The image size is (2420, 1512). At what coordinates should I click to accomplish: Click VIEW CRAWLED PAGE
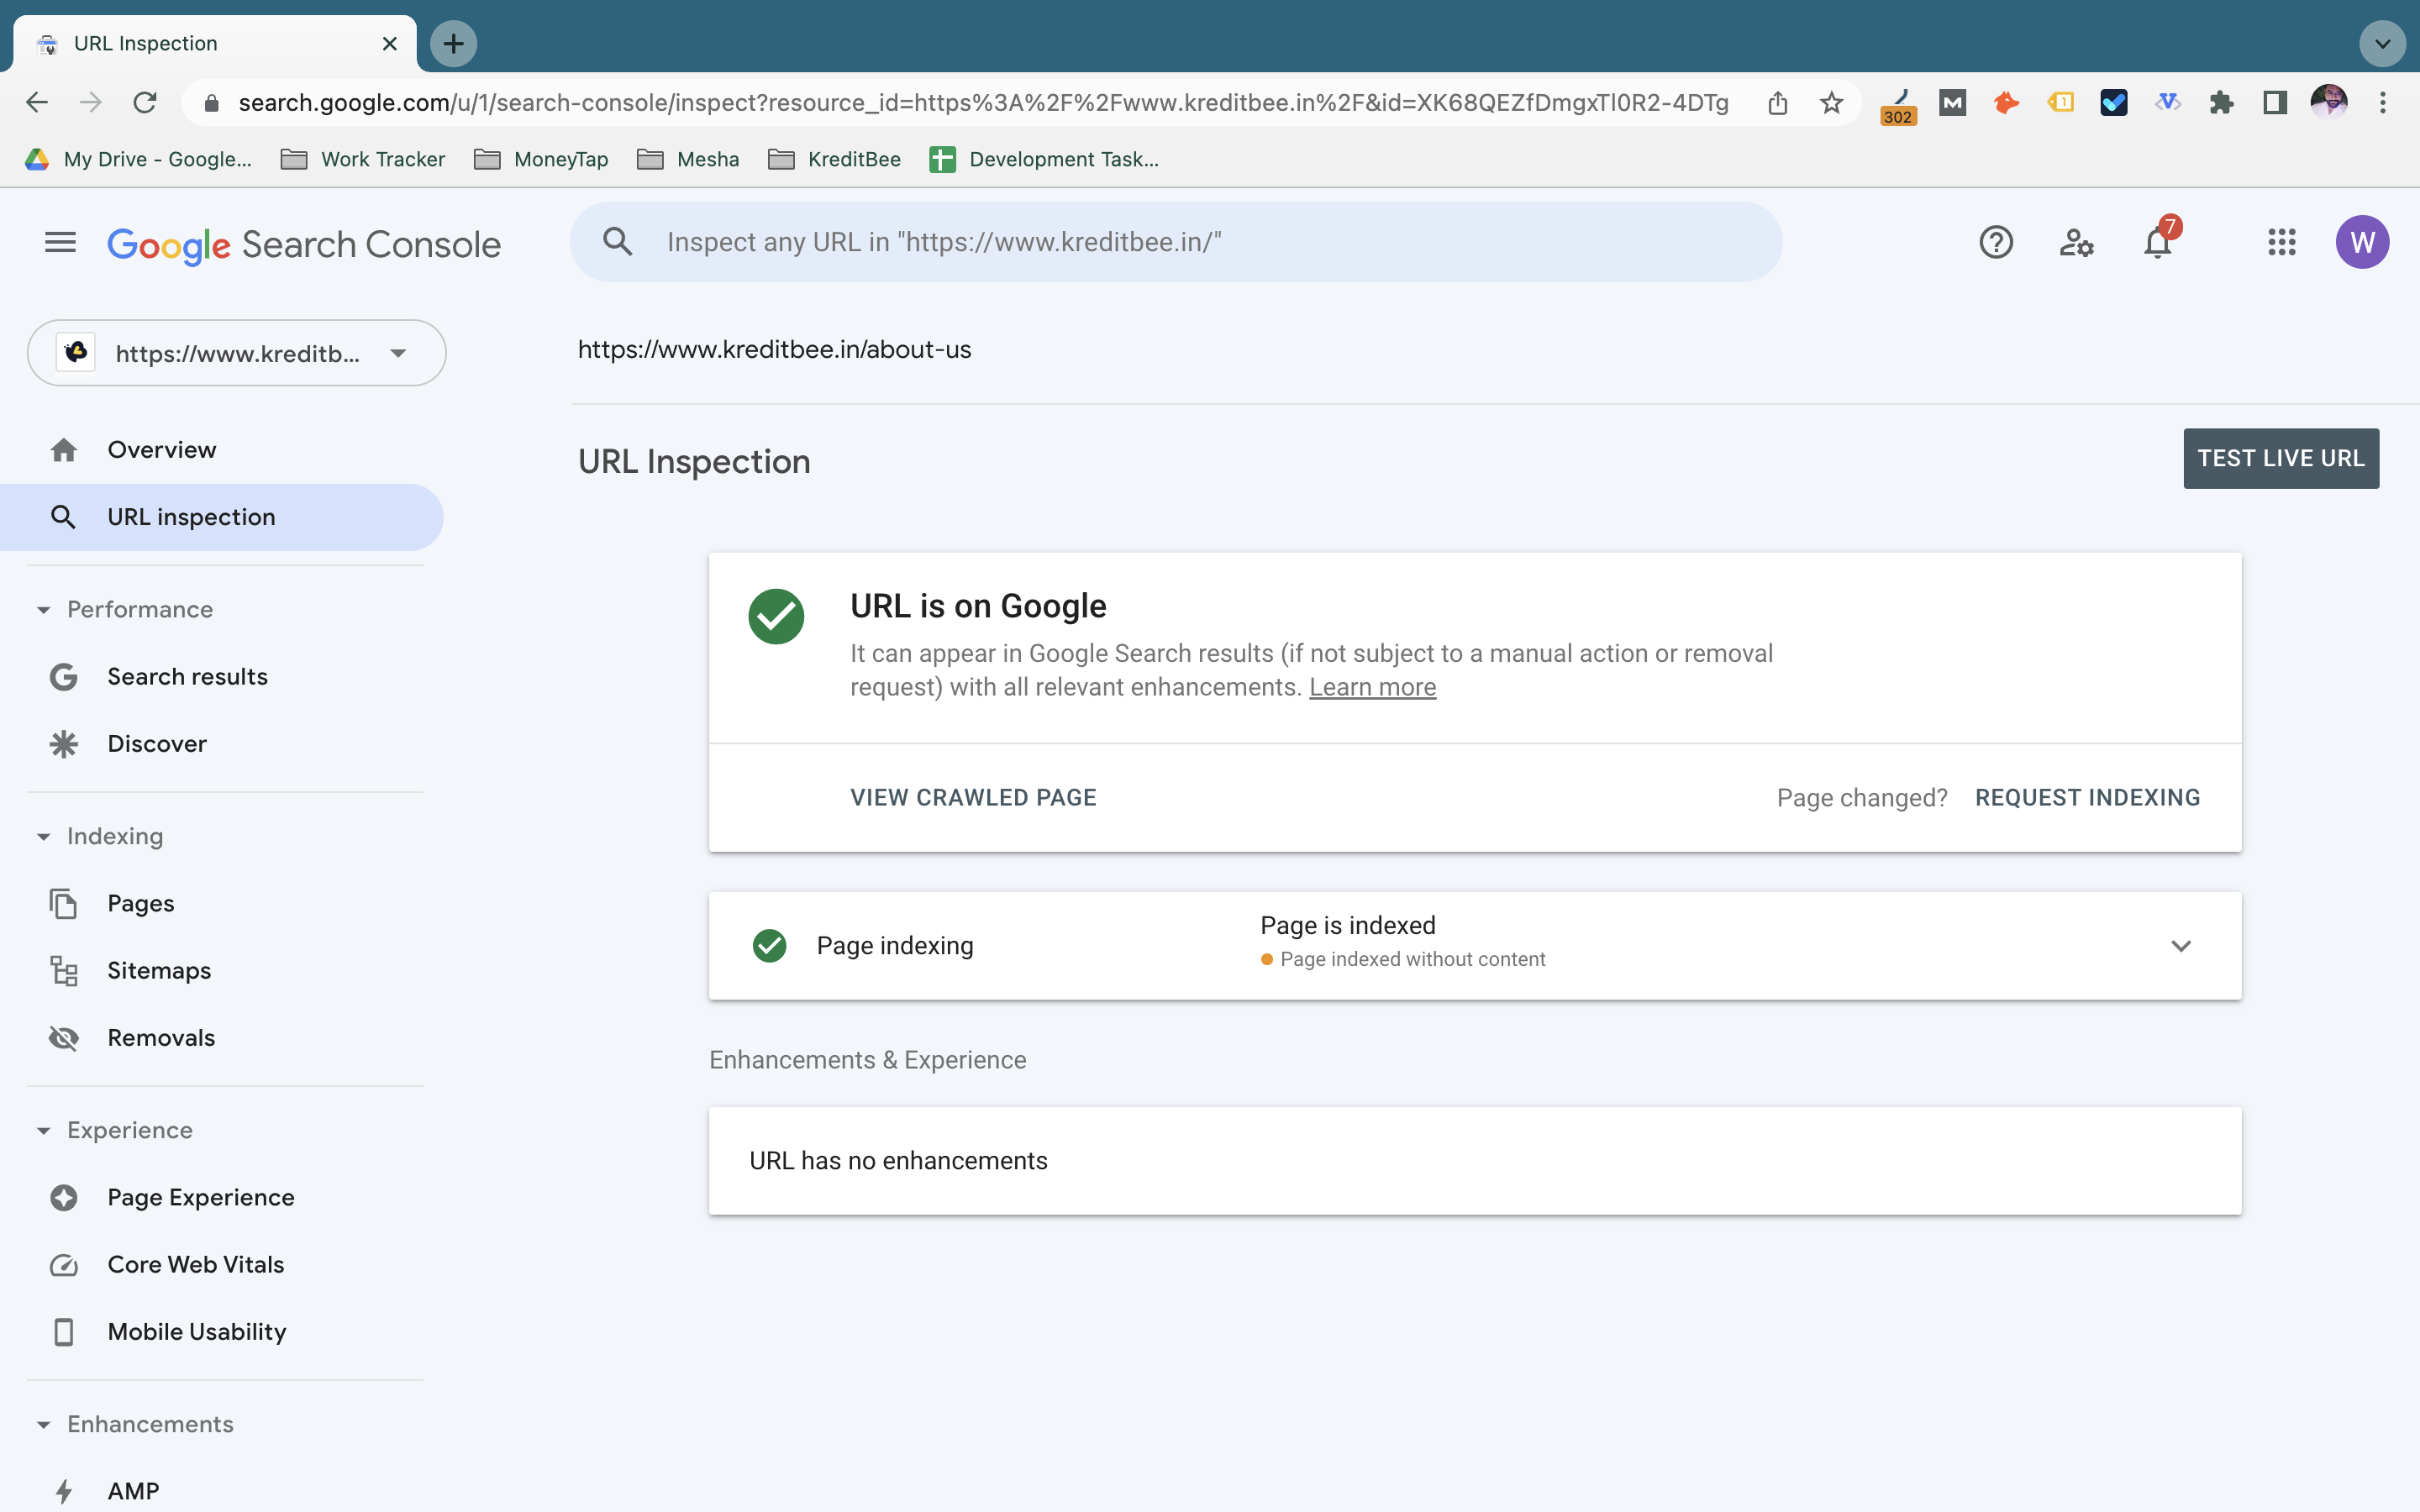click(973, 798)
